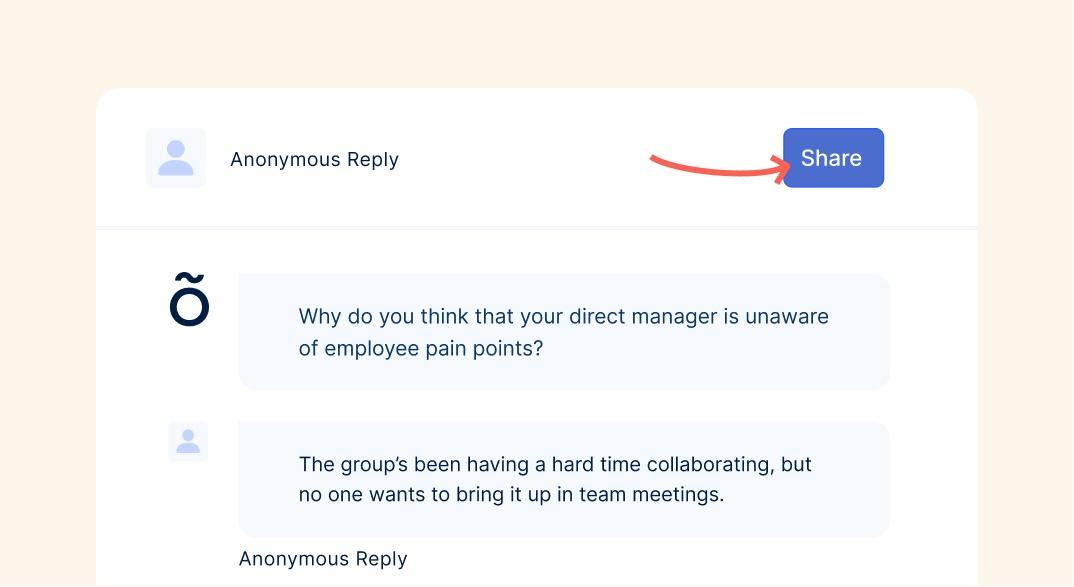Select the direct manager question bubble
This screenshot has width=1074, height=587.
(x=564, y=332)
